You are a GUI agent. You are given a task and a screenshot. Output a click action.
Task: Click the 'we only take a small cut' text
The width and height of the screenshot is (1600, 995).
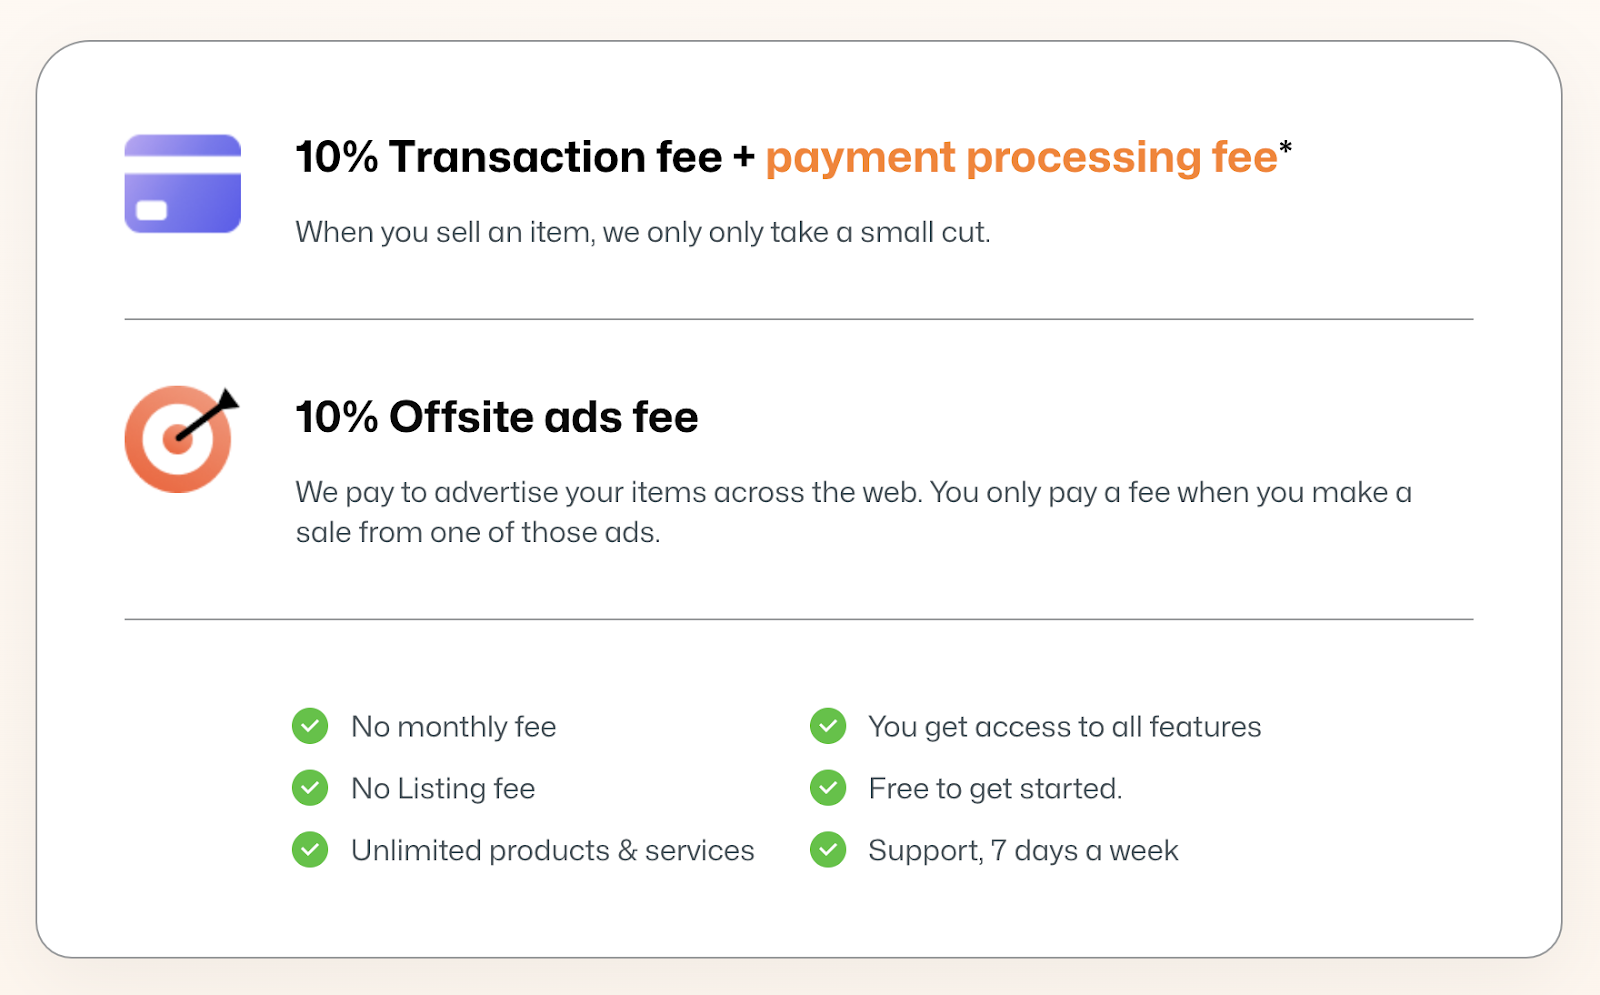pyautogui.click(x=643, y=232)
